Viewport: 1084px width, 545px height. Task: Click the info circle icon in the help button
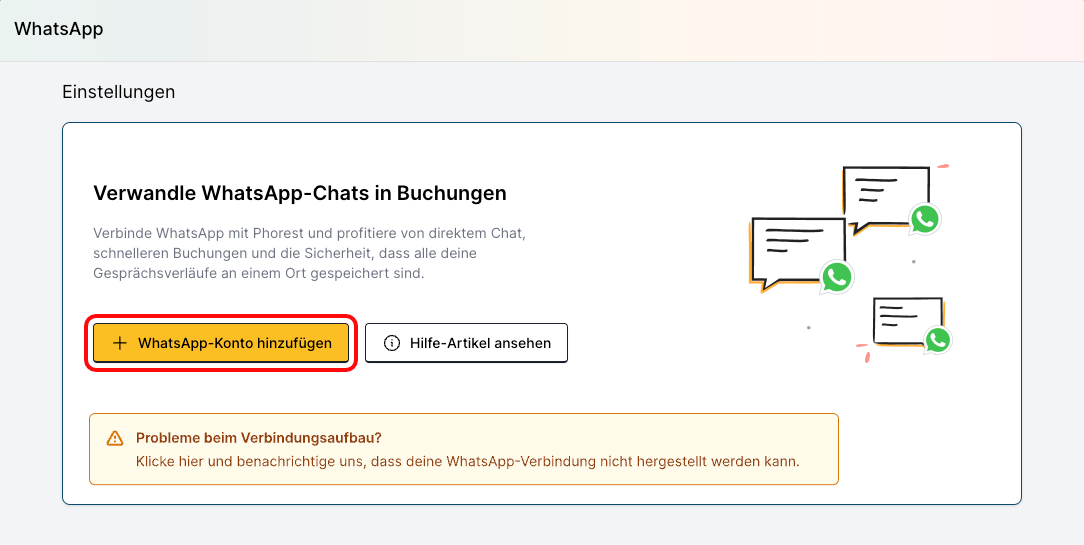point(391,343)
